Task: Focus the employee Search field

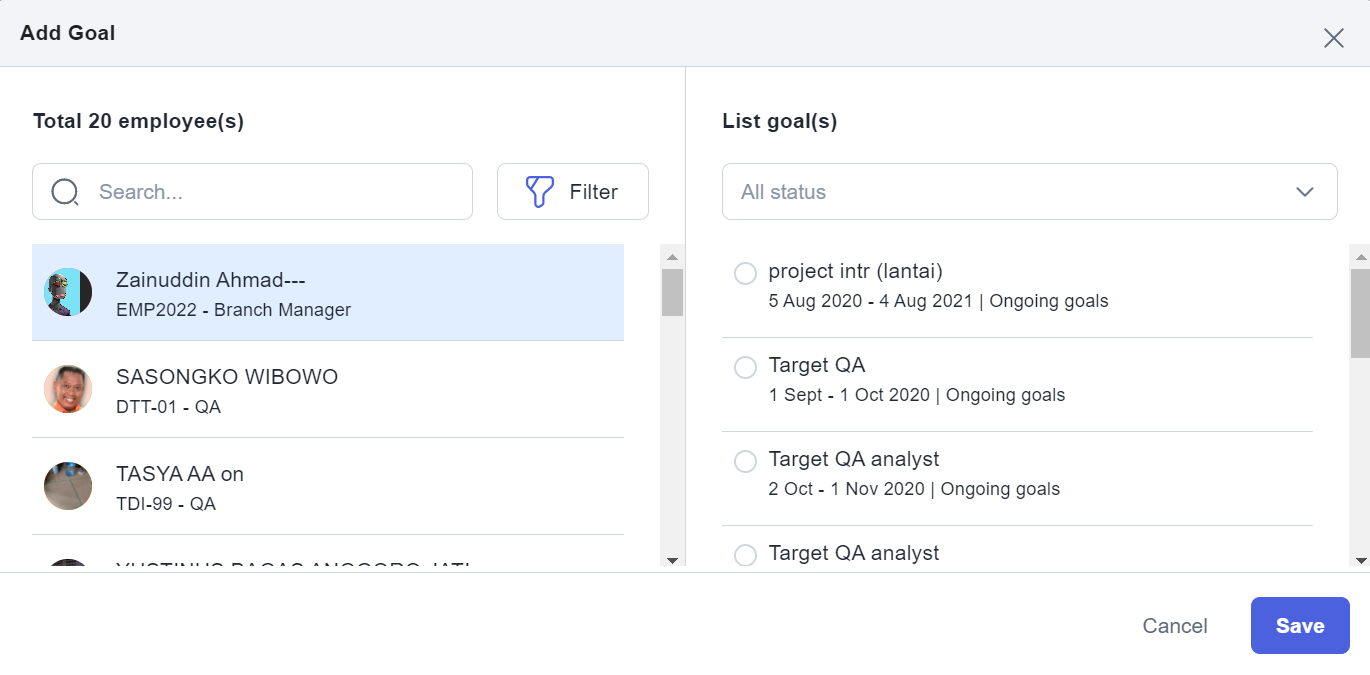Action: (x=270, y=192)
